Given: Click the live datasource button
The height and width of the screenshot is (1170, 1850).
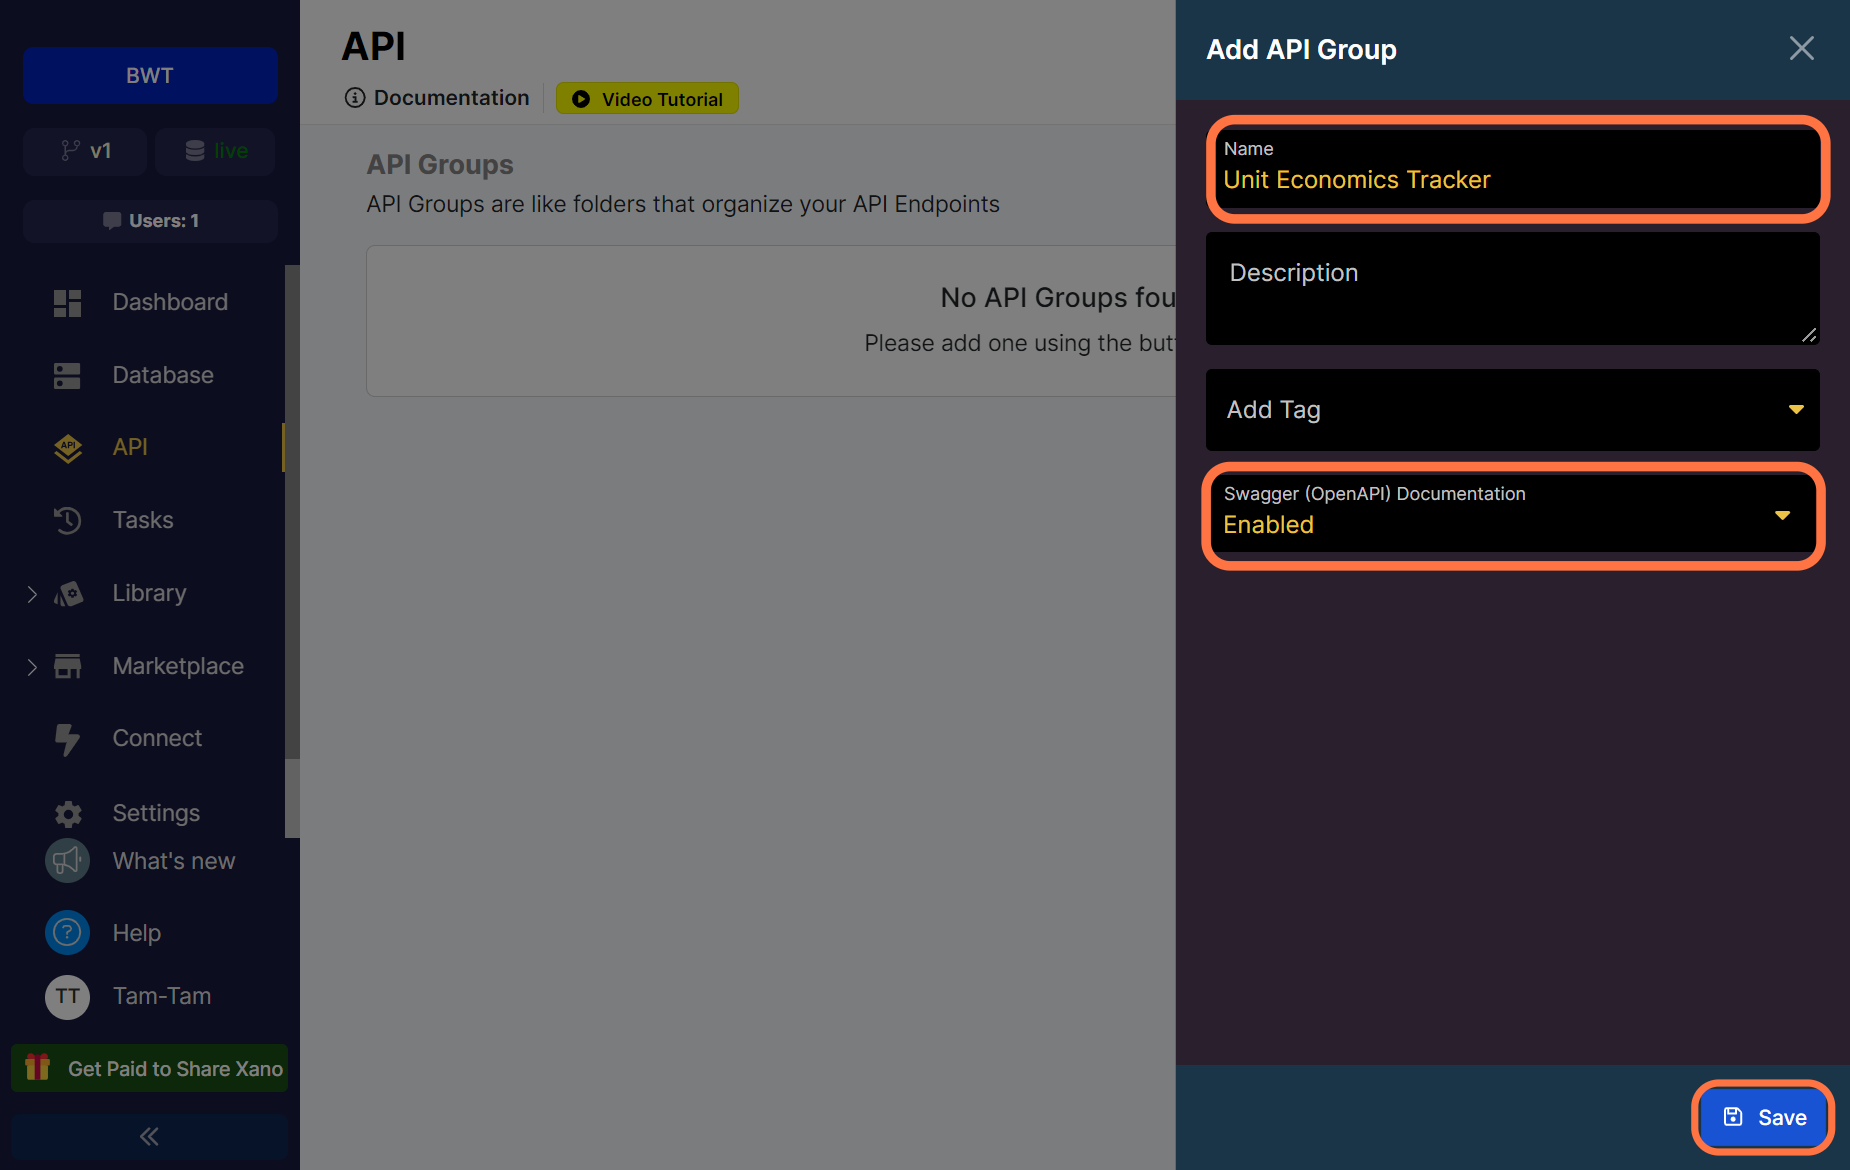Looking at the screenshot, I should pos(215,151).
